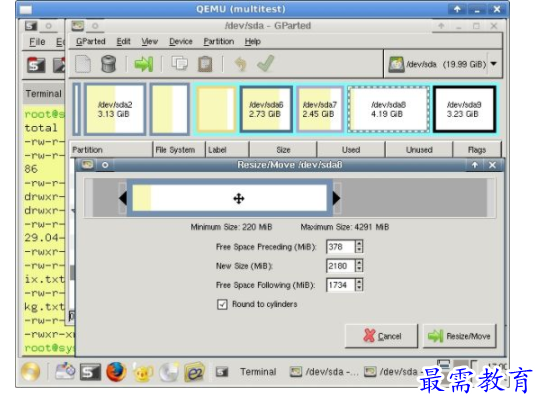This screenshot has width=541, height=412.
Task: Open the Device menu
Action: (x=180, y=41)
